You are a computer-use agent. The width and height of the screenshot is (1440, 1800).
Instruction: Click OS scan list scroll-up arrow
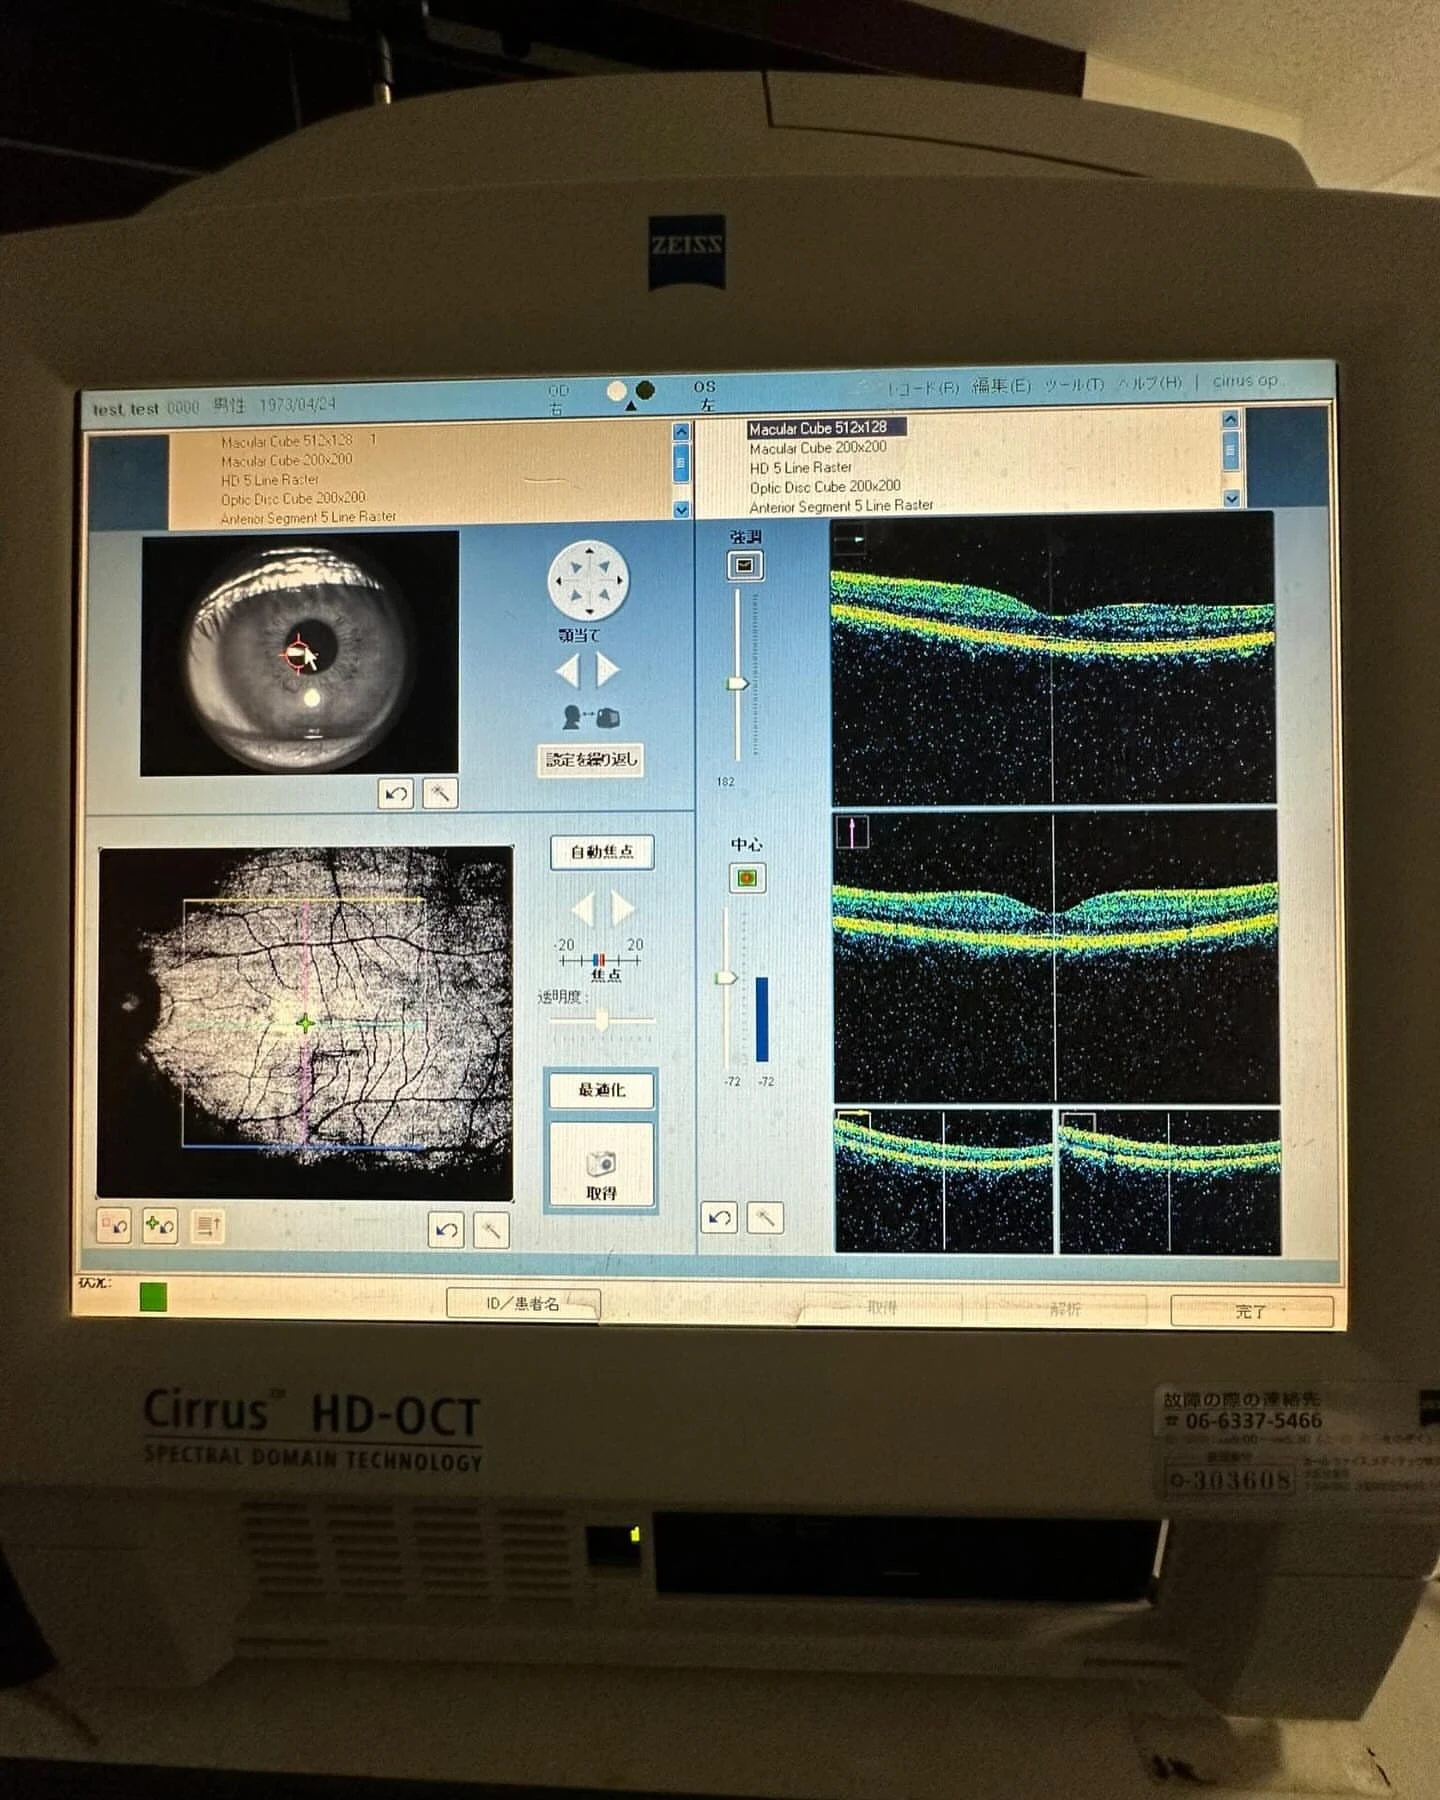1230,419
